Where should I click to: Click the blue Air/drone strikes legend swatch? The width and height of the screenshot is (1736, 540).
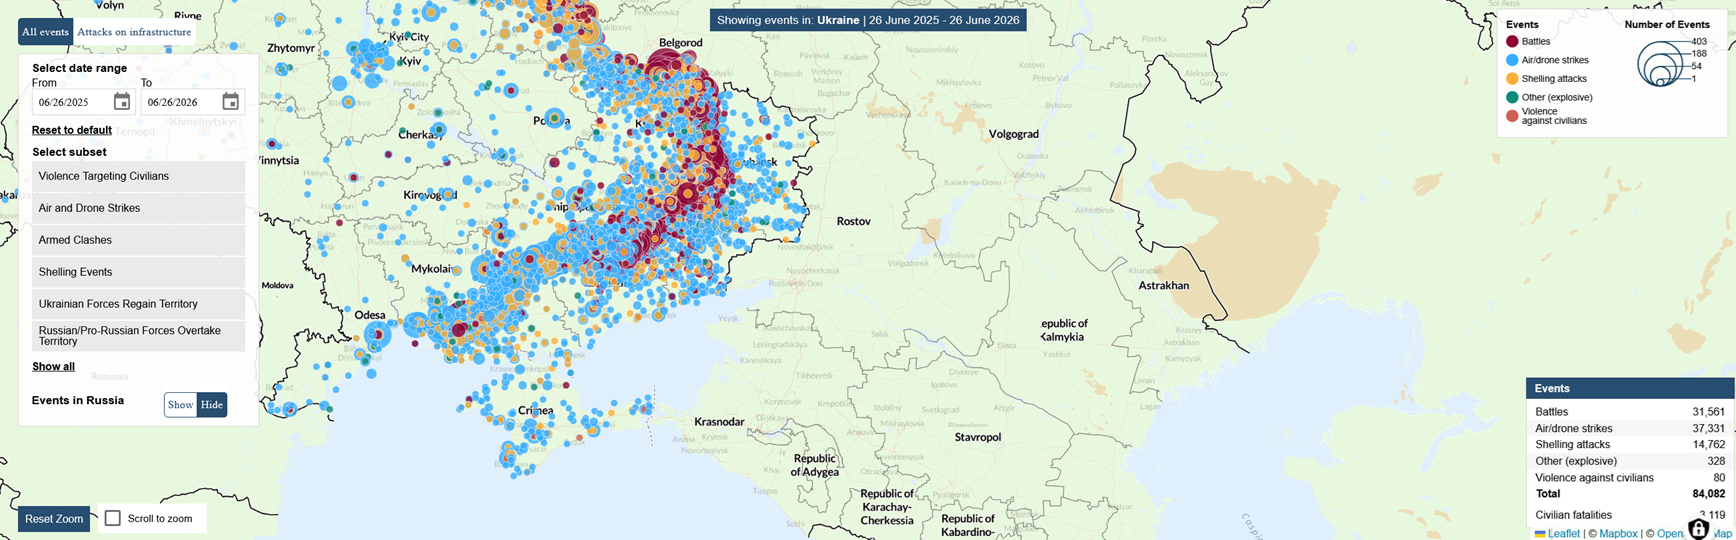point(1512,60)
